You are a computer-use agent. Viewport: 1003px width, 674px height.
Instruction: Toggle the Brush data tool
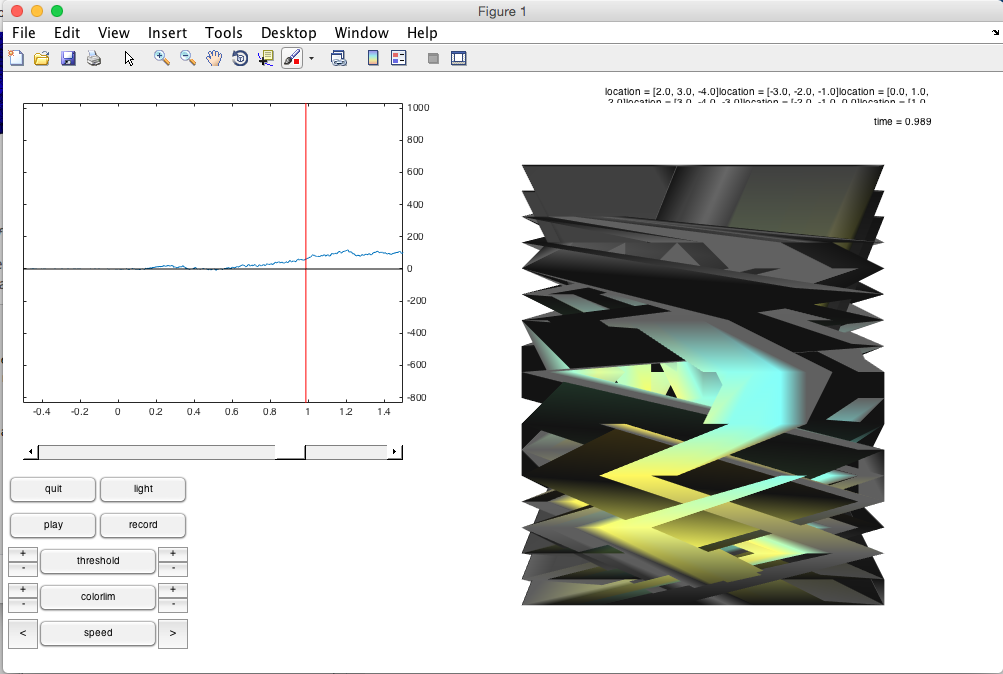291,58
